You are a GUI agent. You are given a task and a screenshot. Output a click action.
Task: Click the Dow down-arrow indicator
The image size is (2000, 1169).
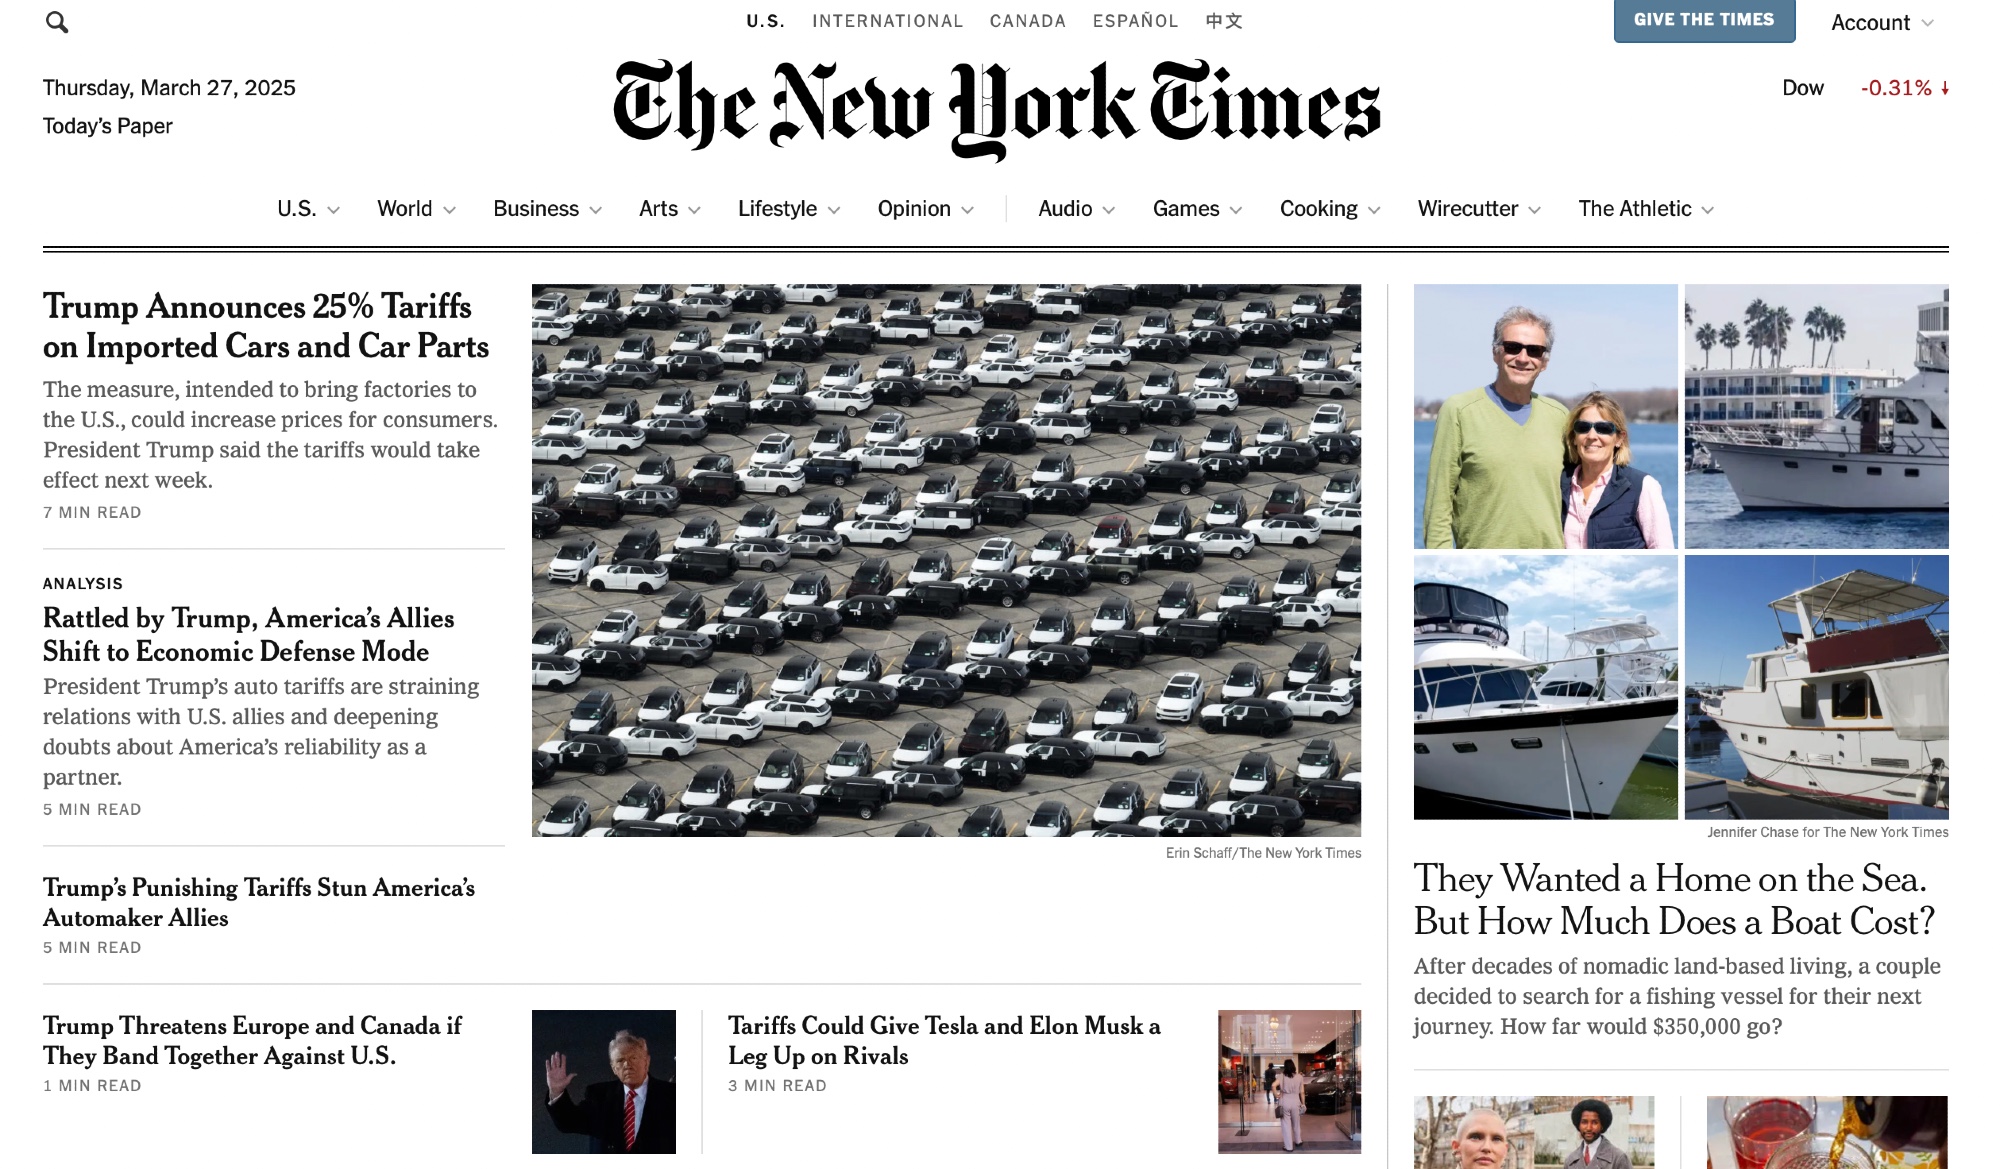click(1945, 89)
